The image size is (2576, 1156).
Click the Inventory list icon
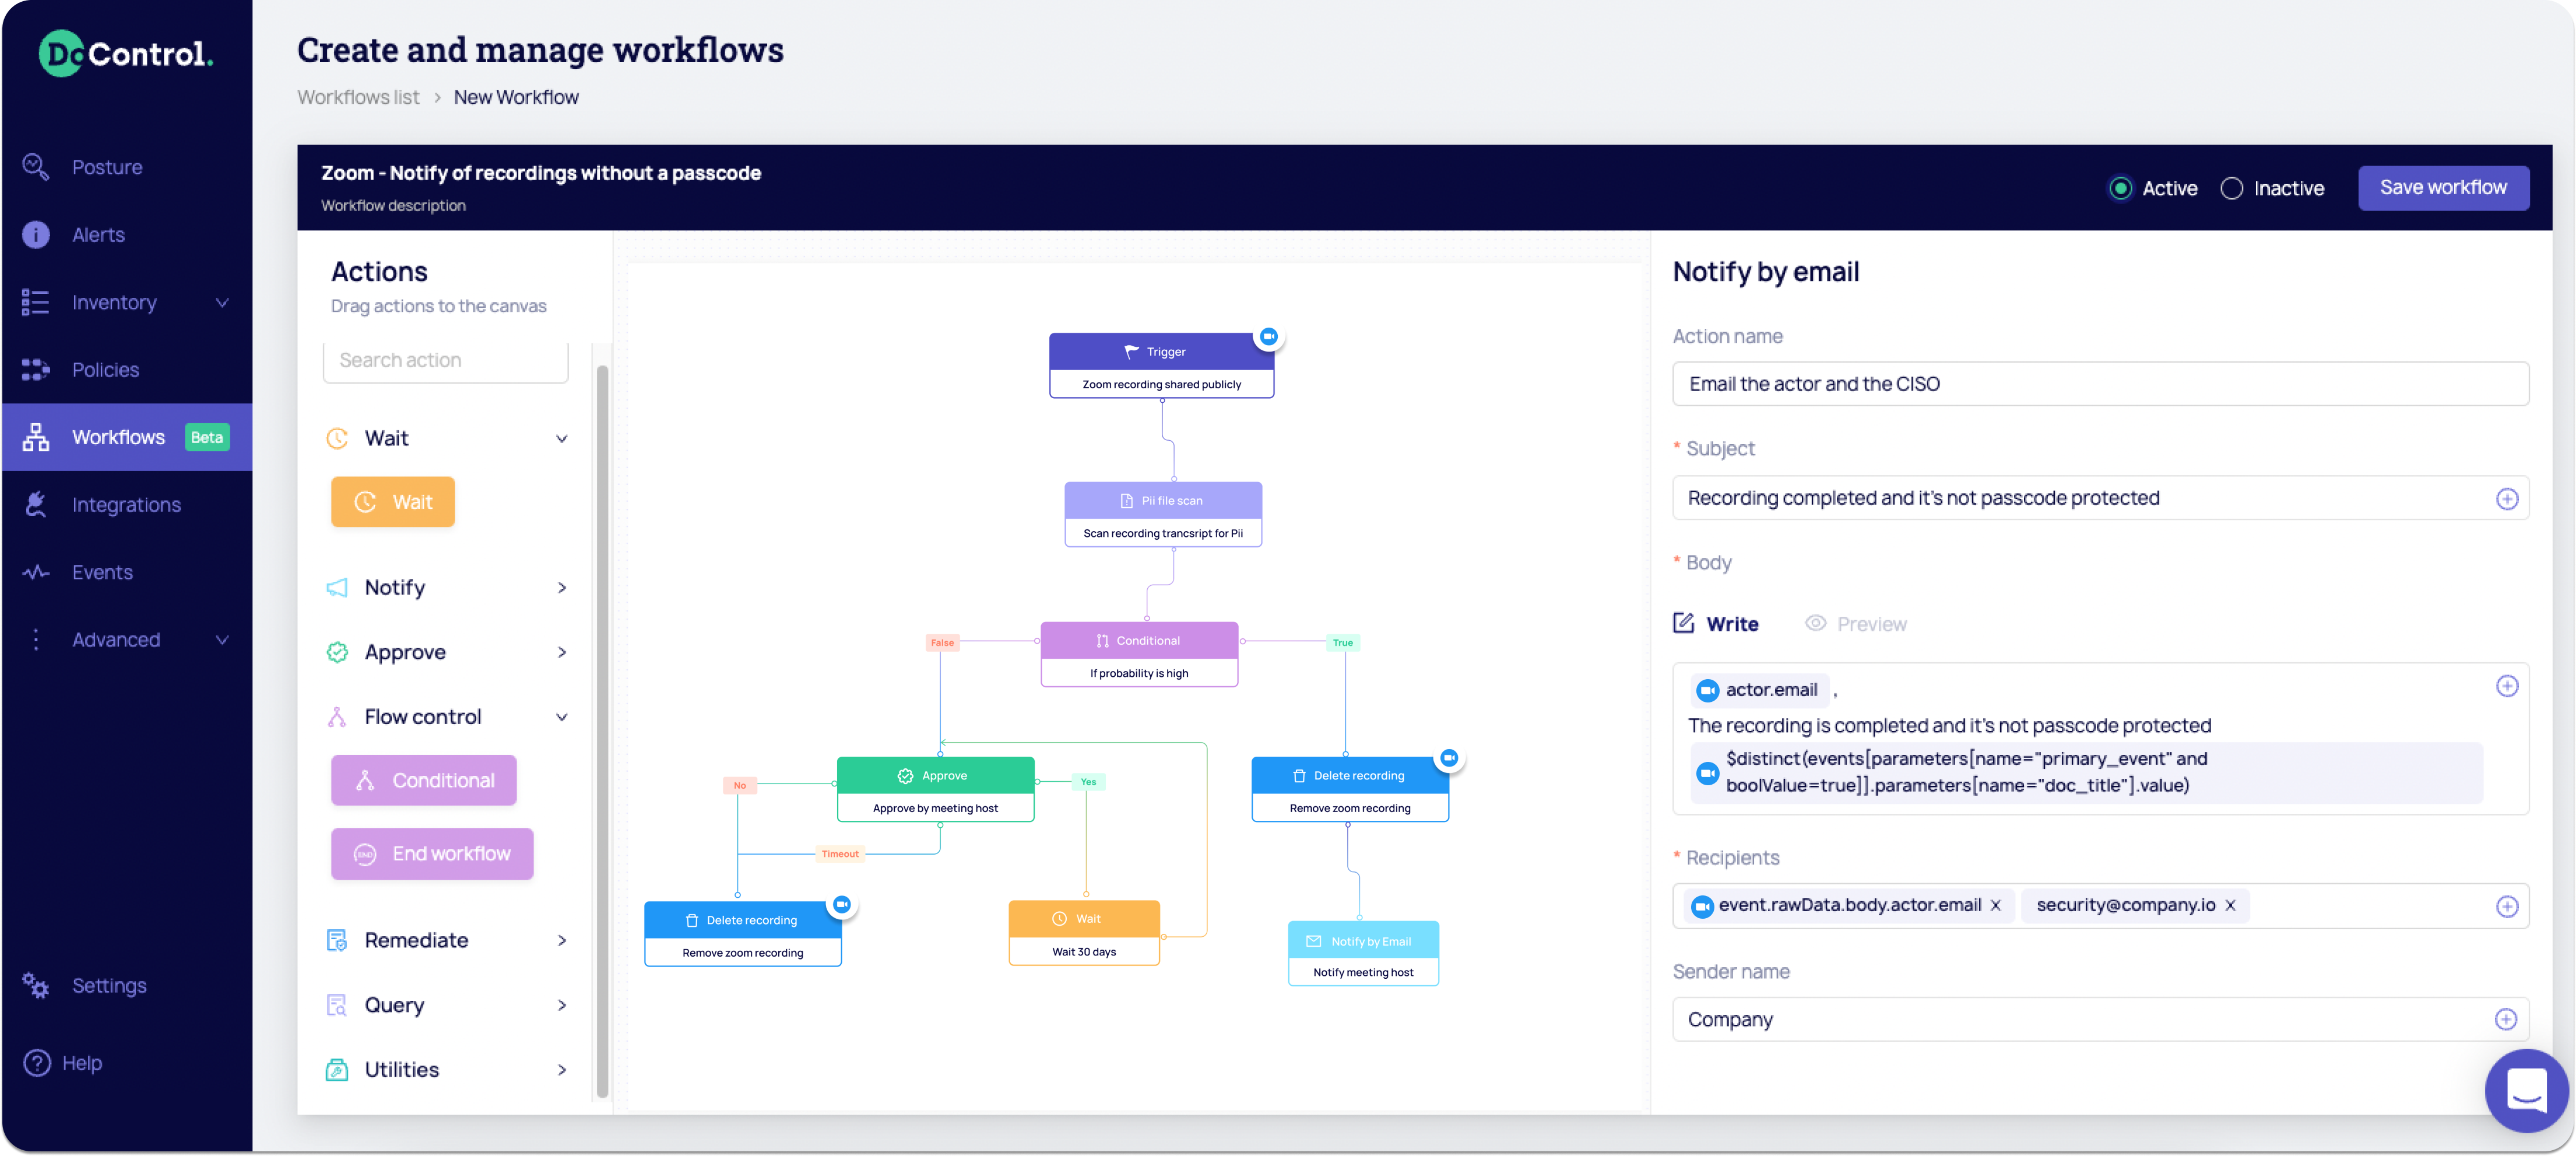[35, 302]
